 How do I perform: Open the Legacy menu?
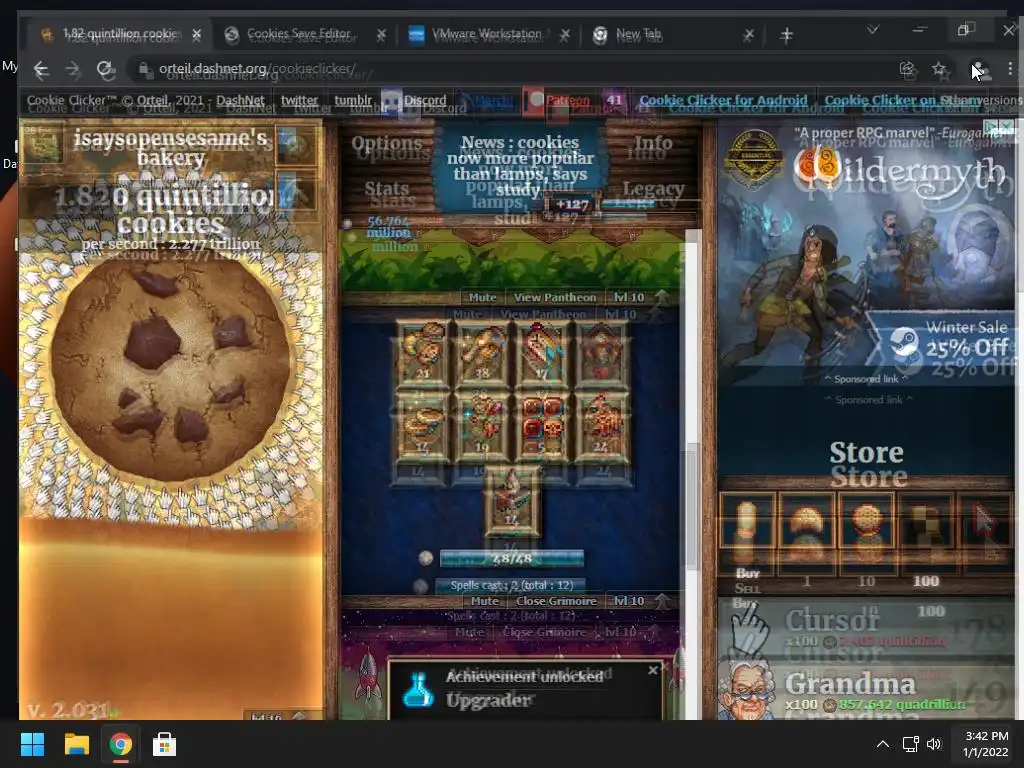coord(653,189)
